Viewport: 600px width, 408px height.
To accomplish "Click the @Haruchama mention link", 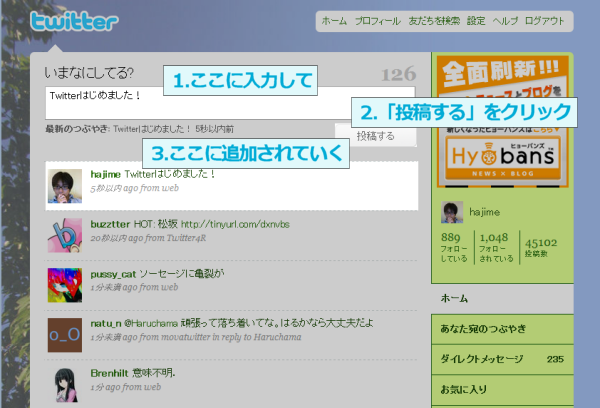I will tap(151, 323).
